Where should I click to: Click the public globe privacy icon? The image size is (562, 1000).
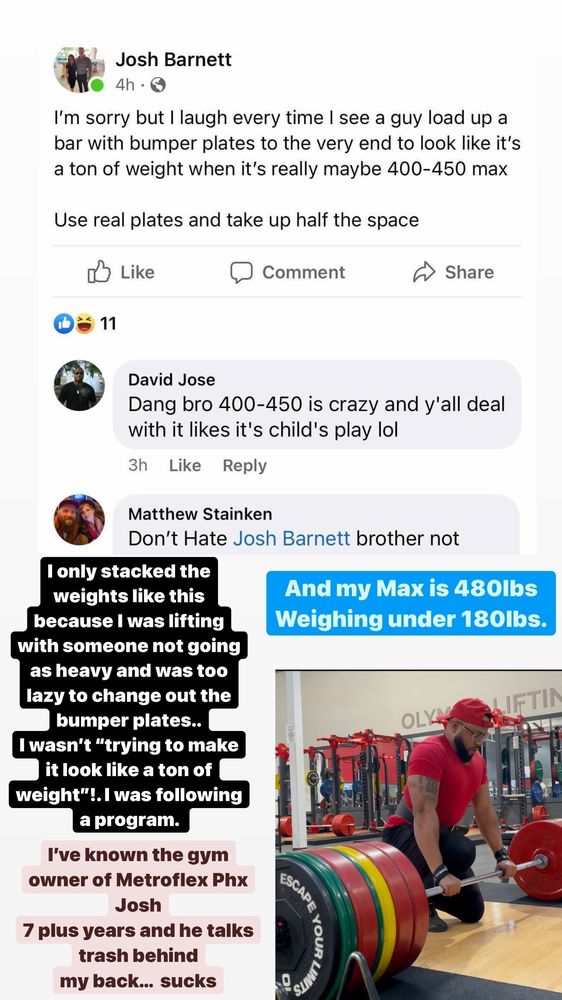click(158, 85)
